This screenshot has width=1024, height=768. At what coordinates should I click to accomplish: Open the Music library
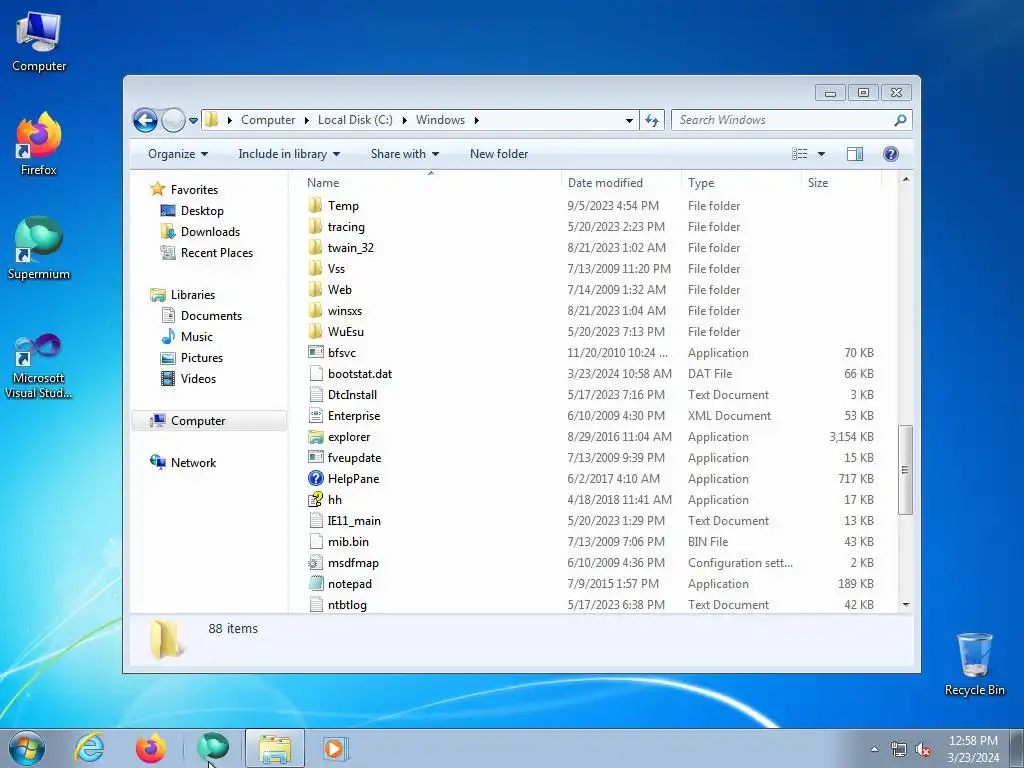coord(197,337)
